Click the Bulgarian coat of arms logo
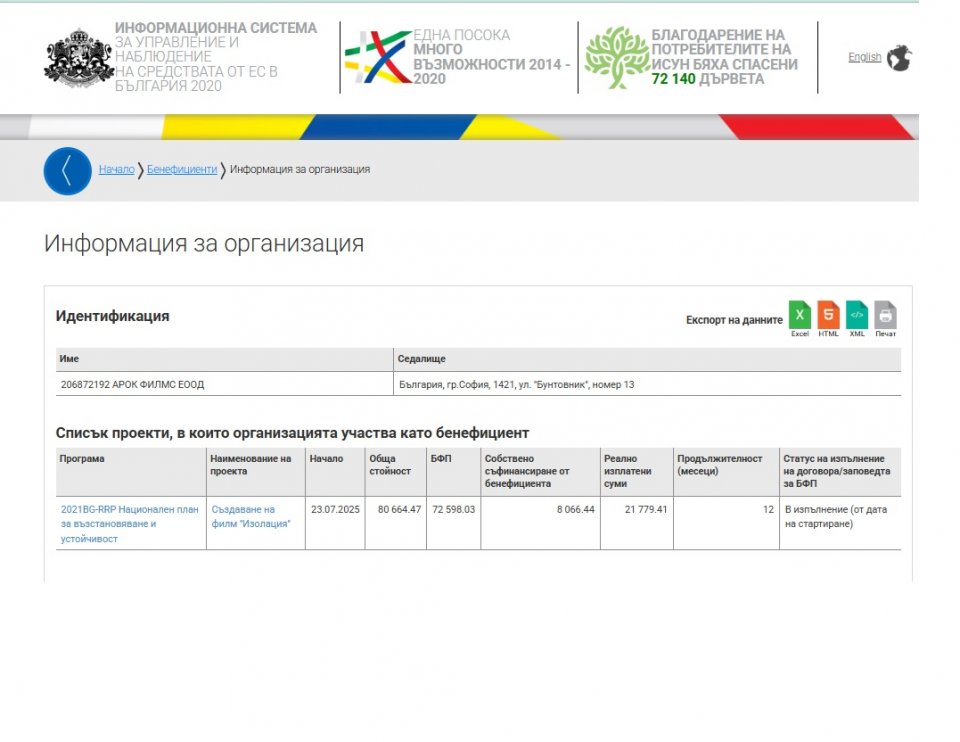The height and width of the screenshot is (742, 960). tap(78, 58)
